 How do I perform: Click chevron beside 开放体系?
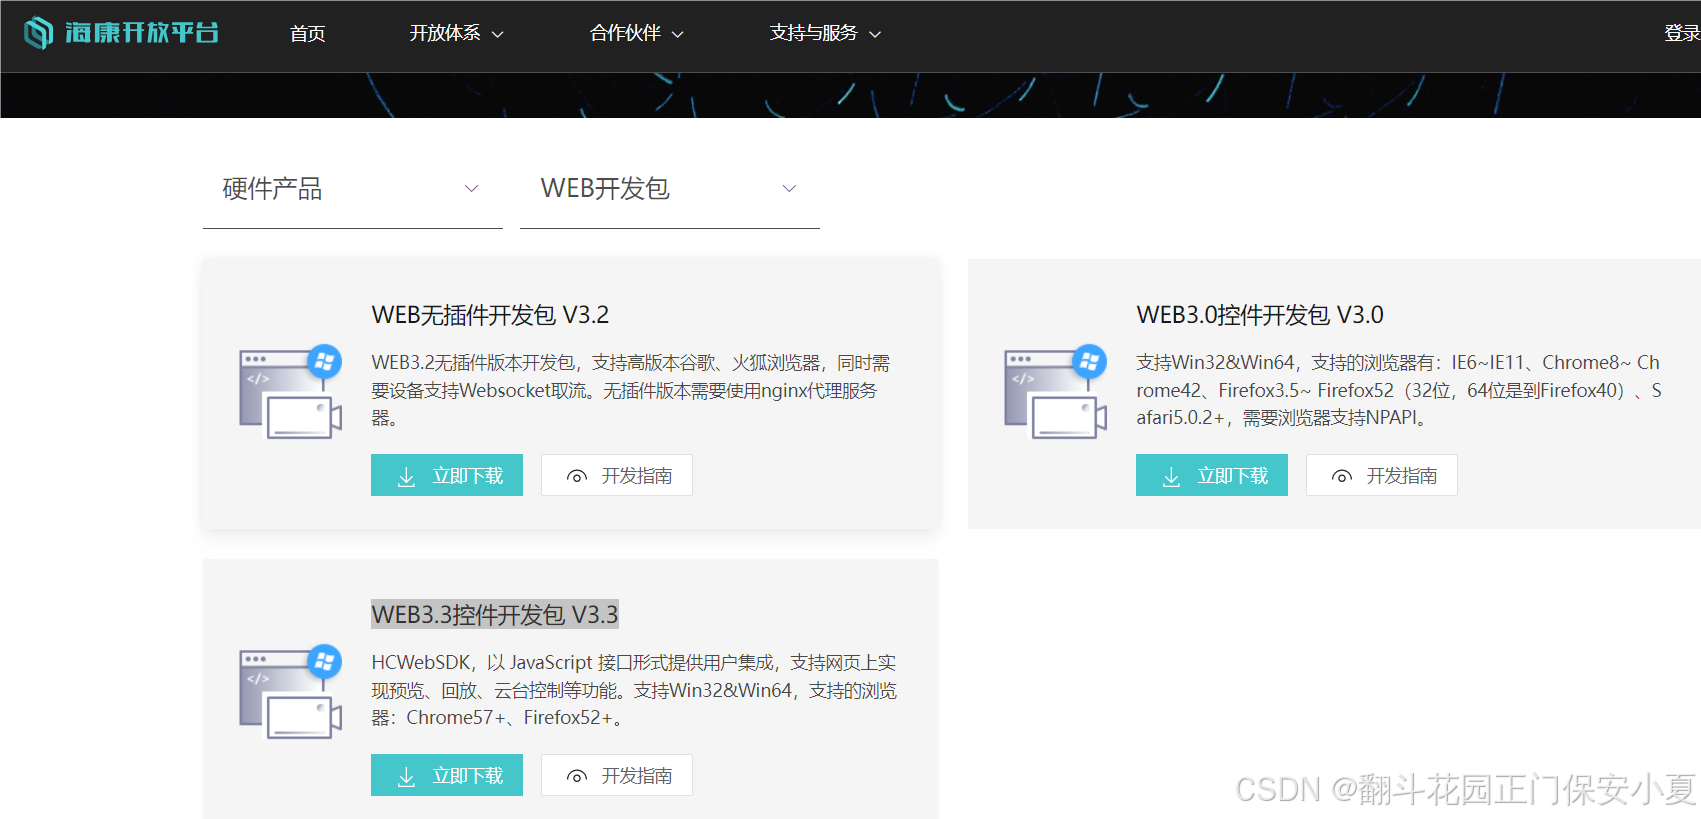tap(497, 34)
